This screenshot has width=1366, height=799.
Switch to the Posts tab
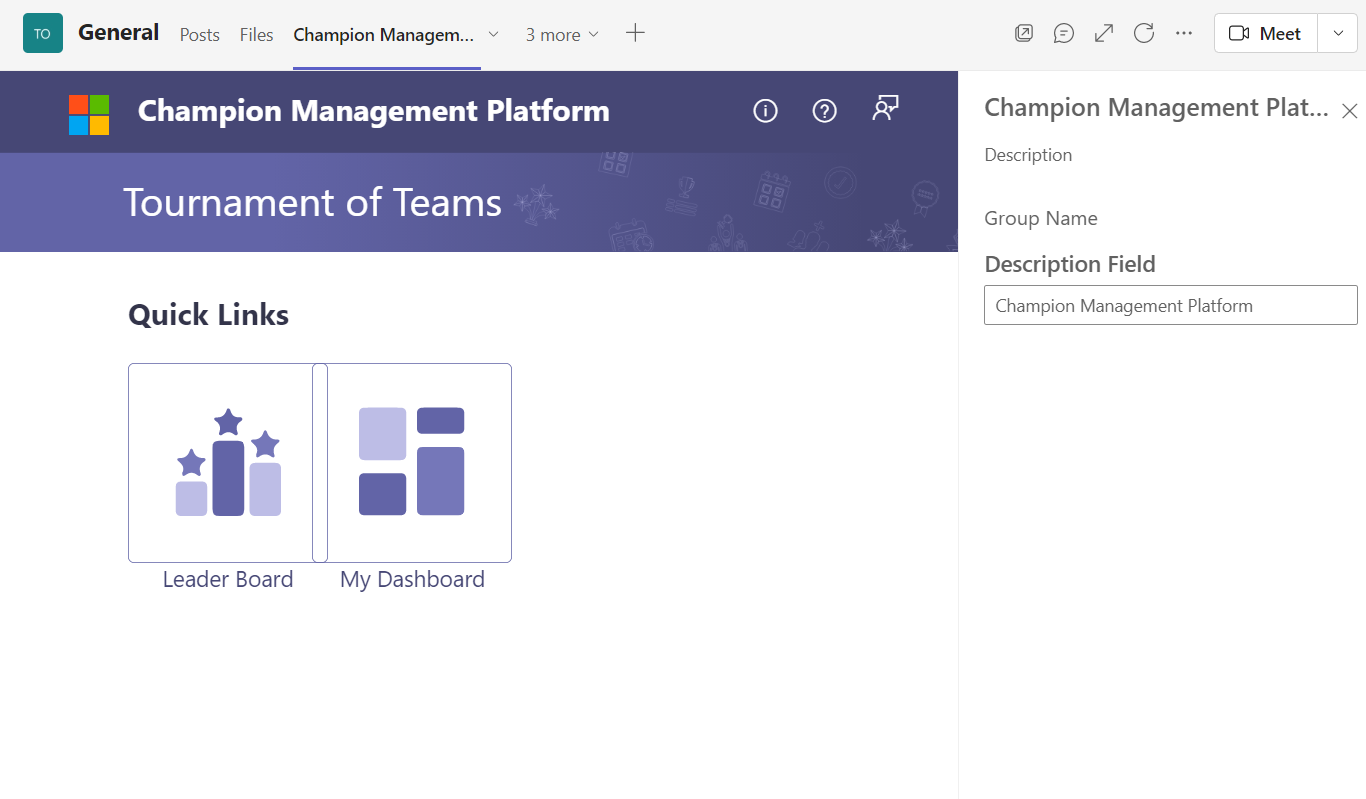pyautogui.click(x=199, y=34)
